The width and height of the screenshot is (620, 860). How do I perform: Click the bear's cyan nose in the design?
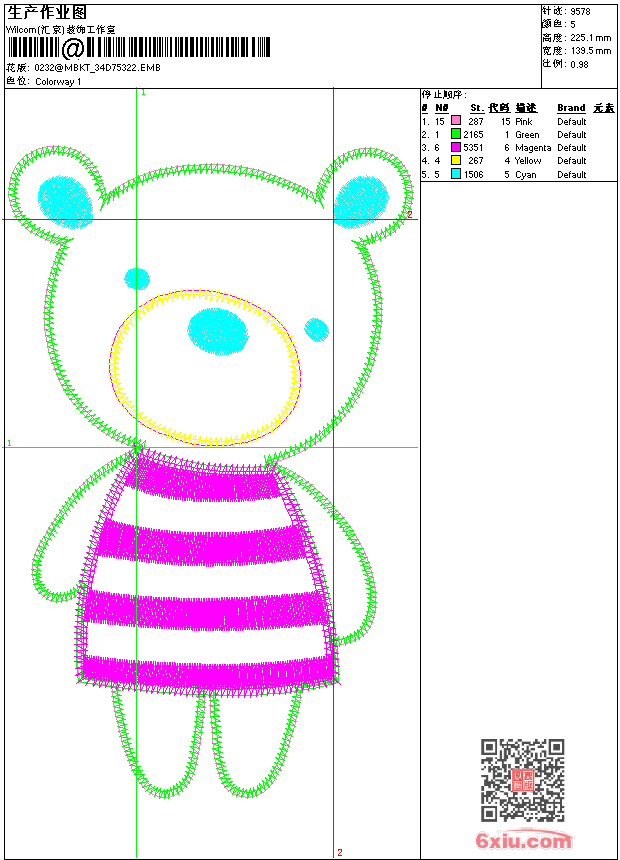(218, 331)
